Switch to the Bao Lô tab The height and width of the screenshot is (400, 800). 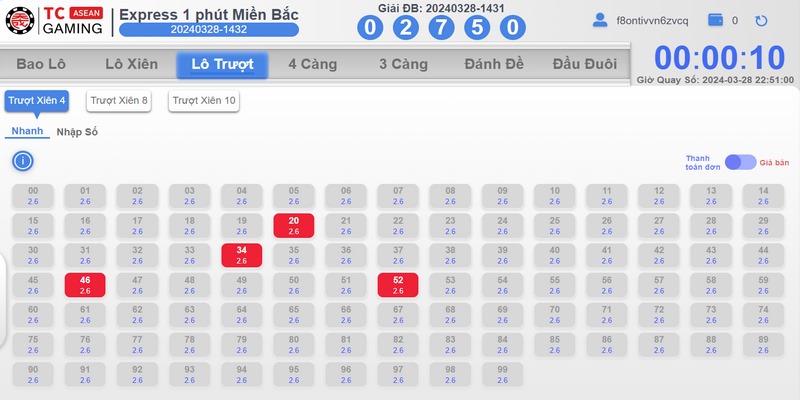pyautogui.click(x=41, y=64)
